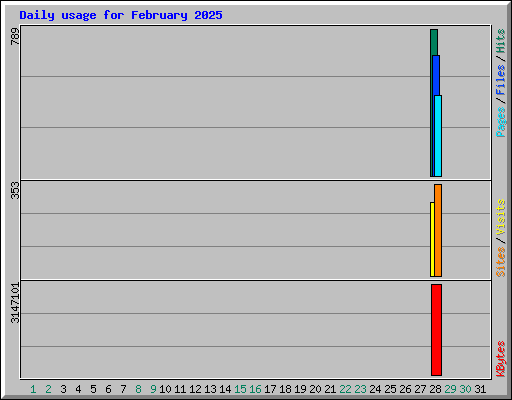Click day 23 on the x-axis
This screenshot has width=512, height=400.
tap(360, 389)
